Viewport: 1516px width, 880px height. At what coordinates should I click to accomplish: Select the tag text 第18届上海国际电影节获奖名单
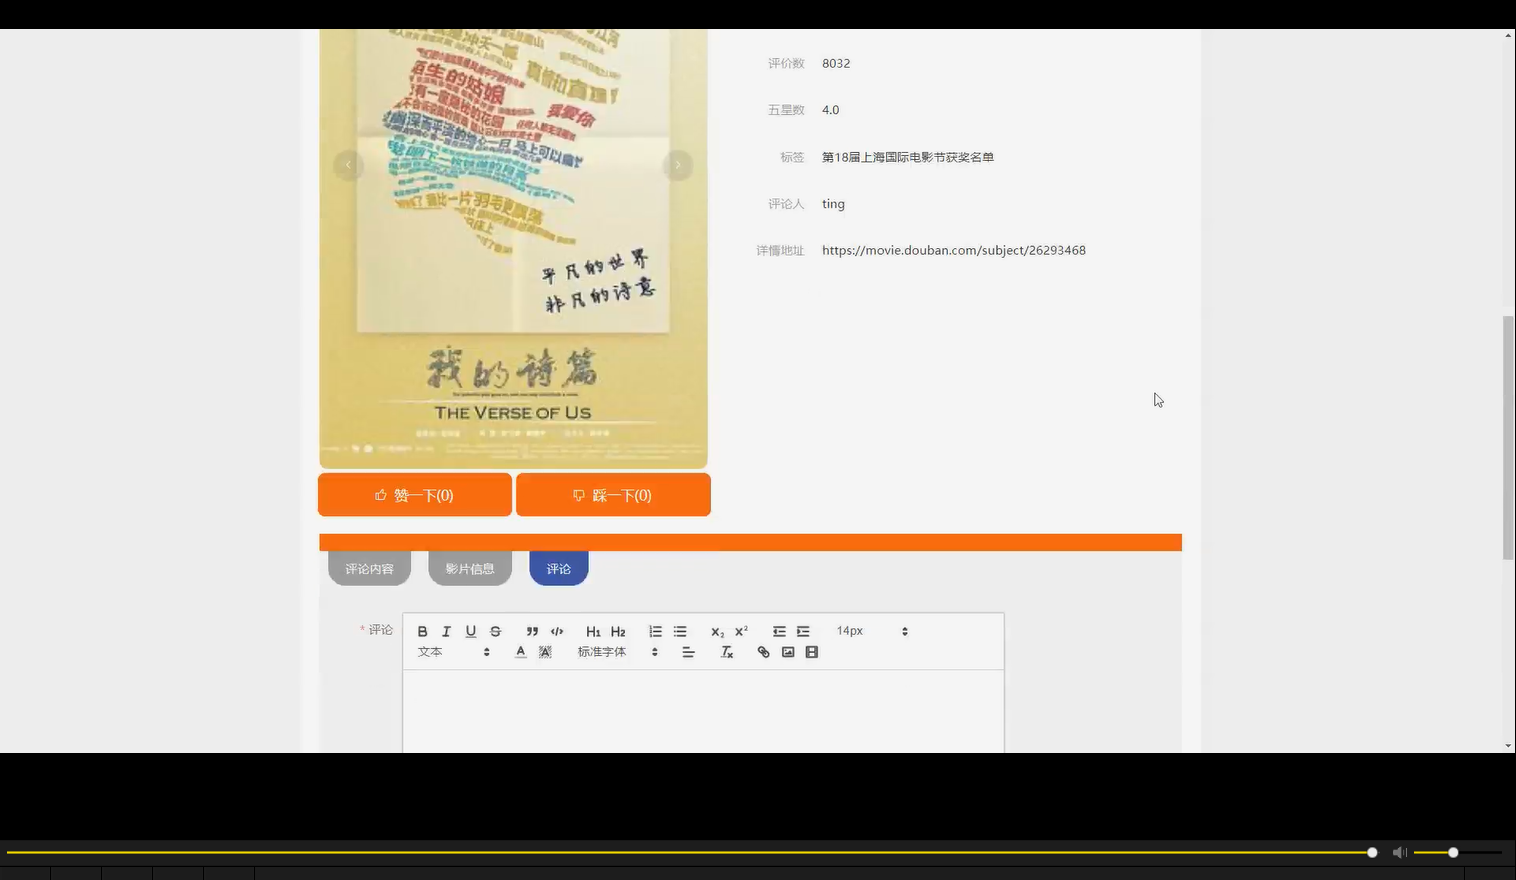point(908,157)
